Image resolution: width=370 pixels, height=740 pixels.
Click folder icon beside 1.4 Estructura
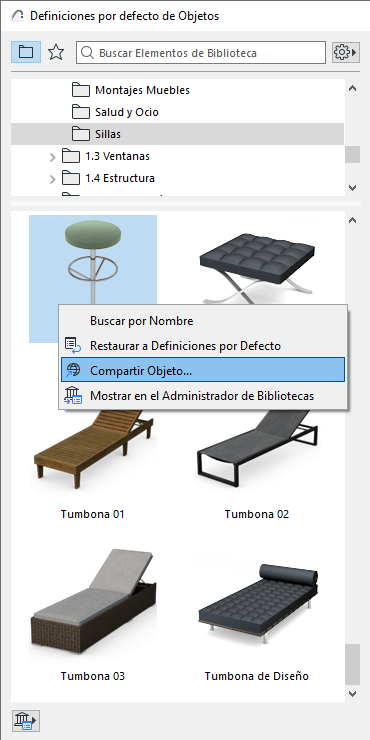[x=71, y=178]
